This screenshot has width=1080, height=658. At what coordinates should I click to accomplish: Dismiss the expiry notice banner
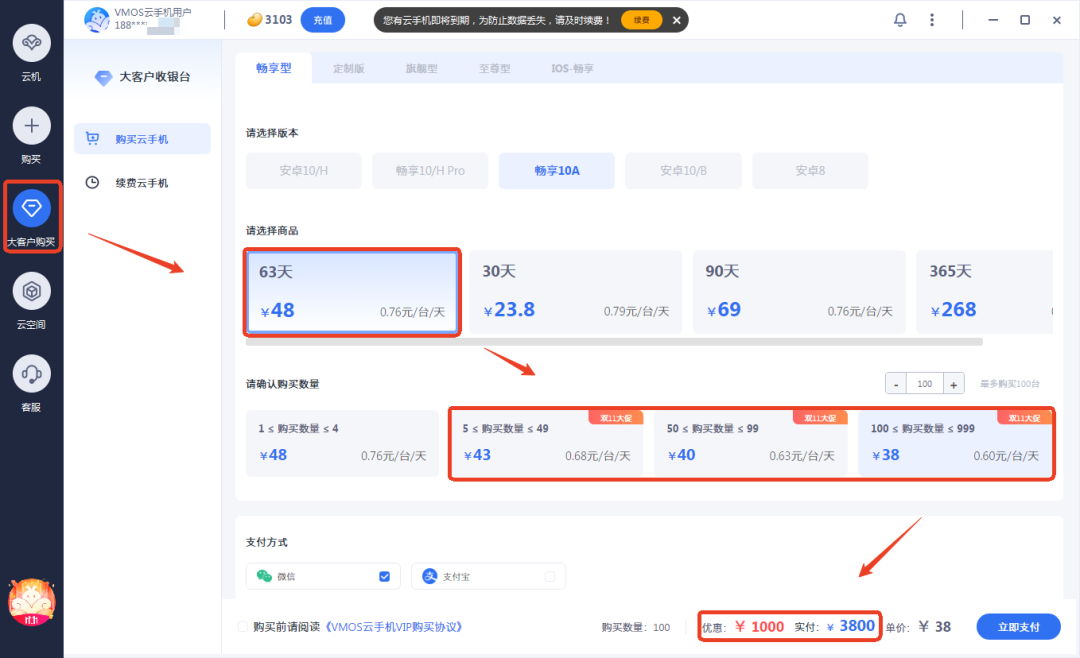coord(676,20)
